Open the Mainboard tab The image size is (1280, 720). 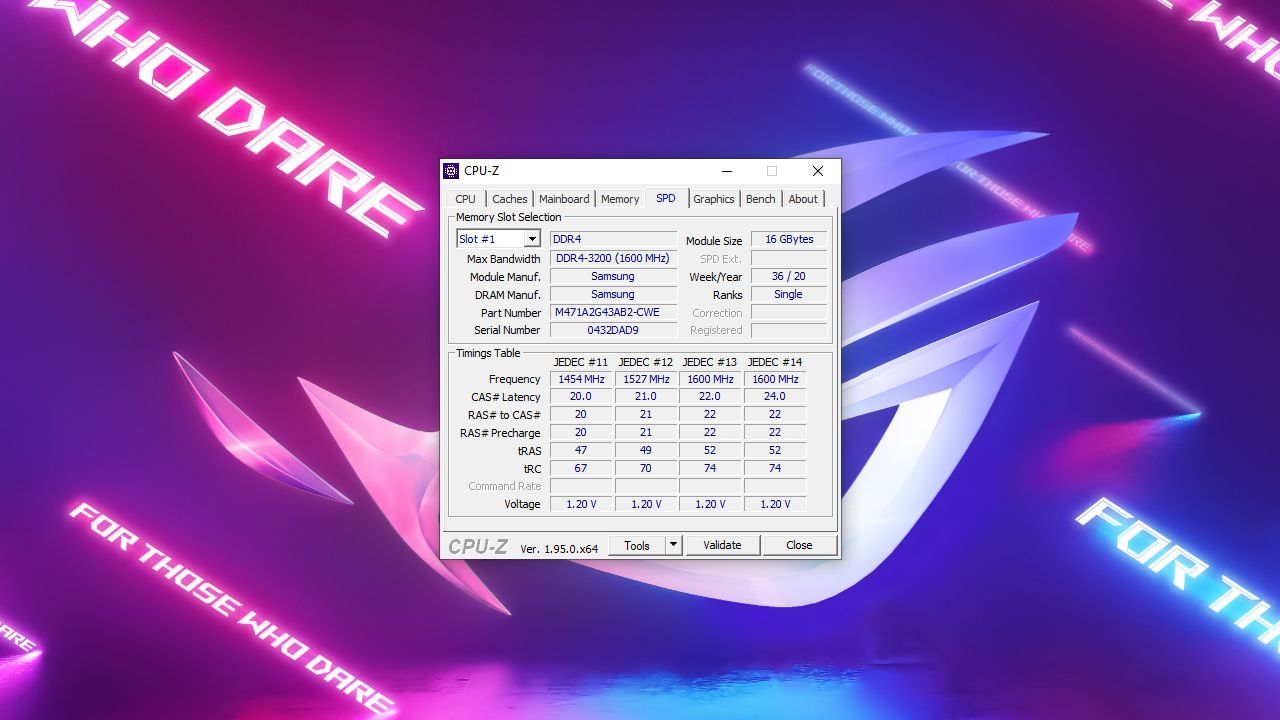point(563,198)
